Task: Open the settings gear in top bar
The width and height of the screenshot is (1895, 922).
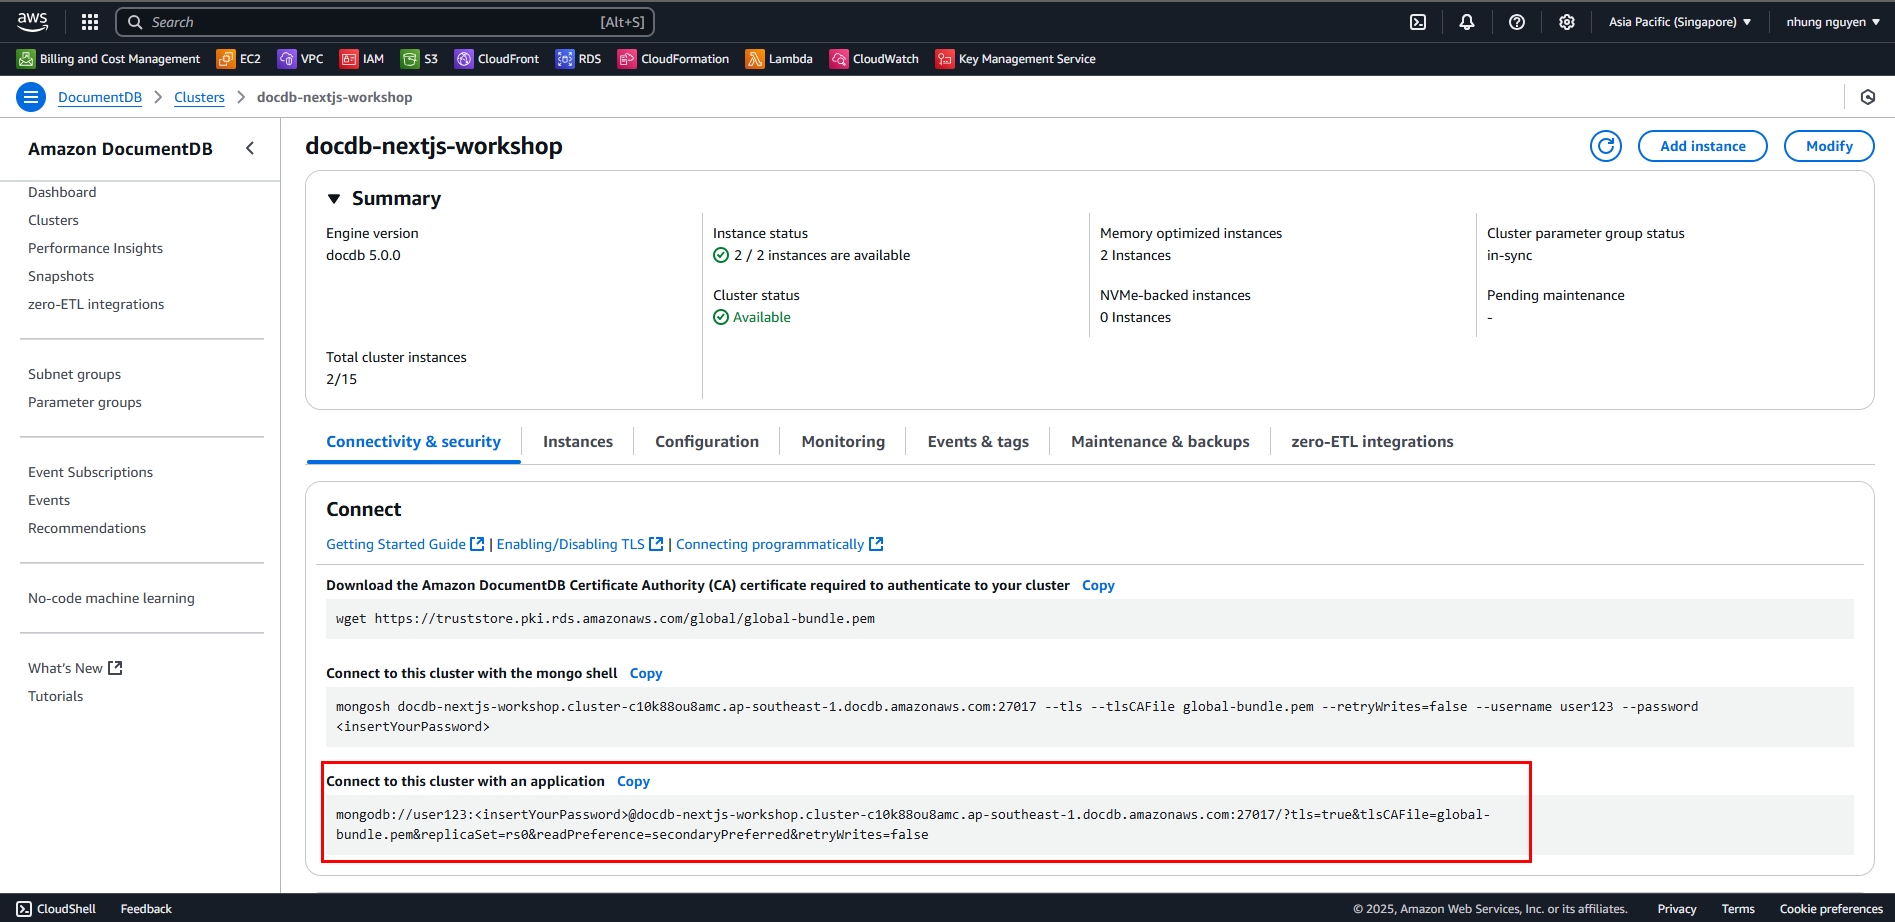Action: (x=1567, y=22)
